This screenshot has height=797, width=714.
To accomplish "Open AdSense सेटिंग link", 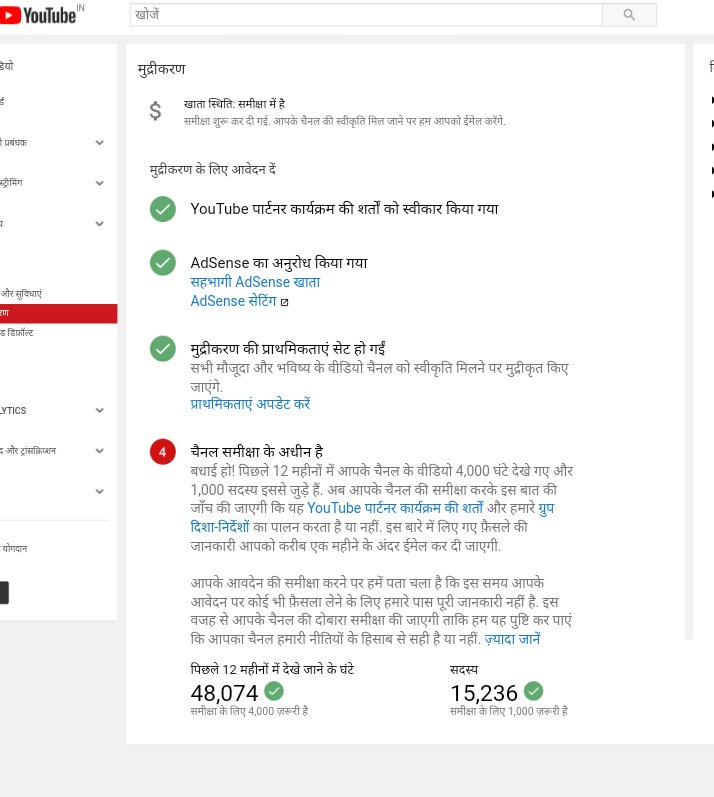I will point(233,301).
